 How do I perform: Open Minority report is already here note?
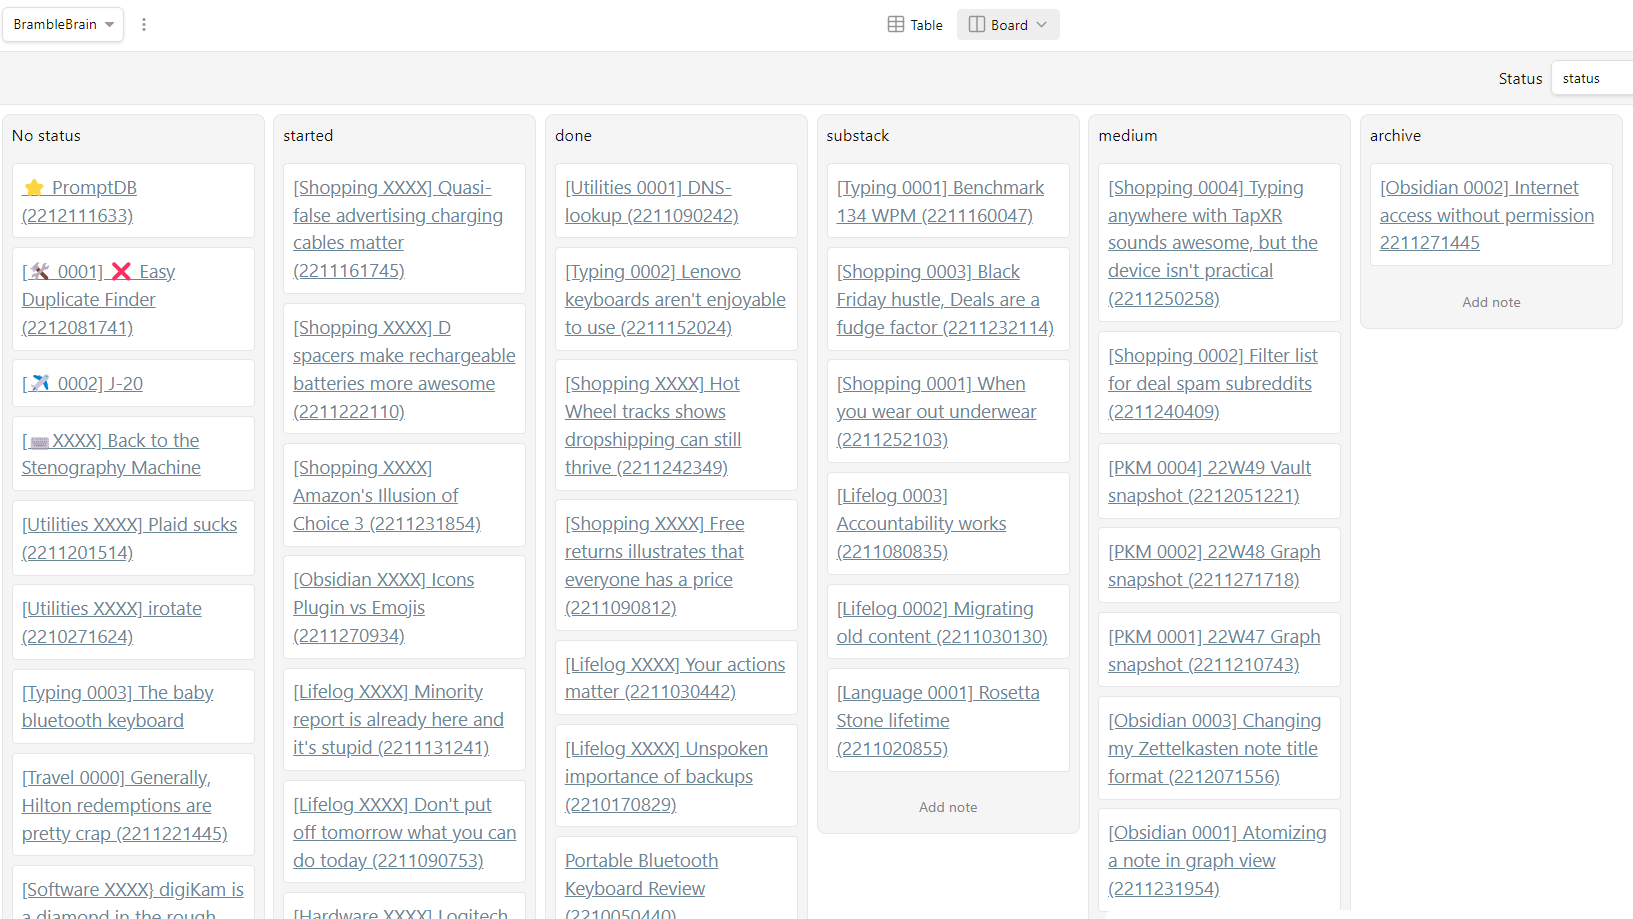coord(398,719)
